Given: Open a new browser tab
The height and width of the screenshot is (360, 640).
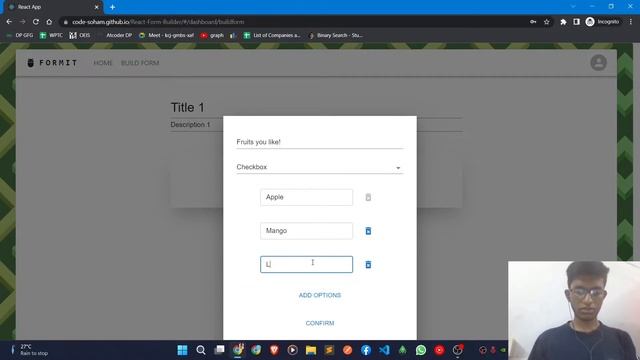Looking at the screenshot, I should [x=112, y=7].
